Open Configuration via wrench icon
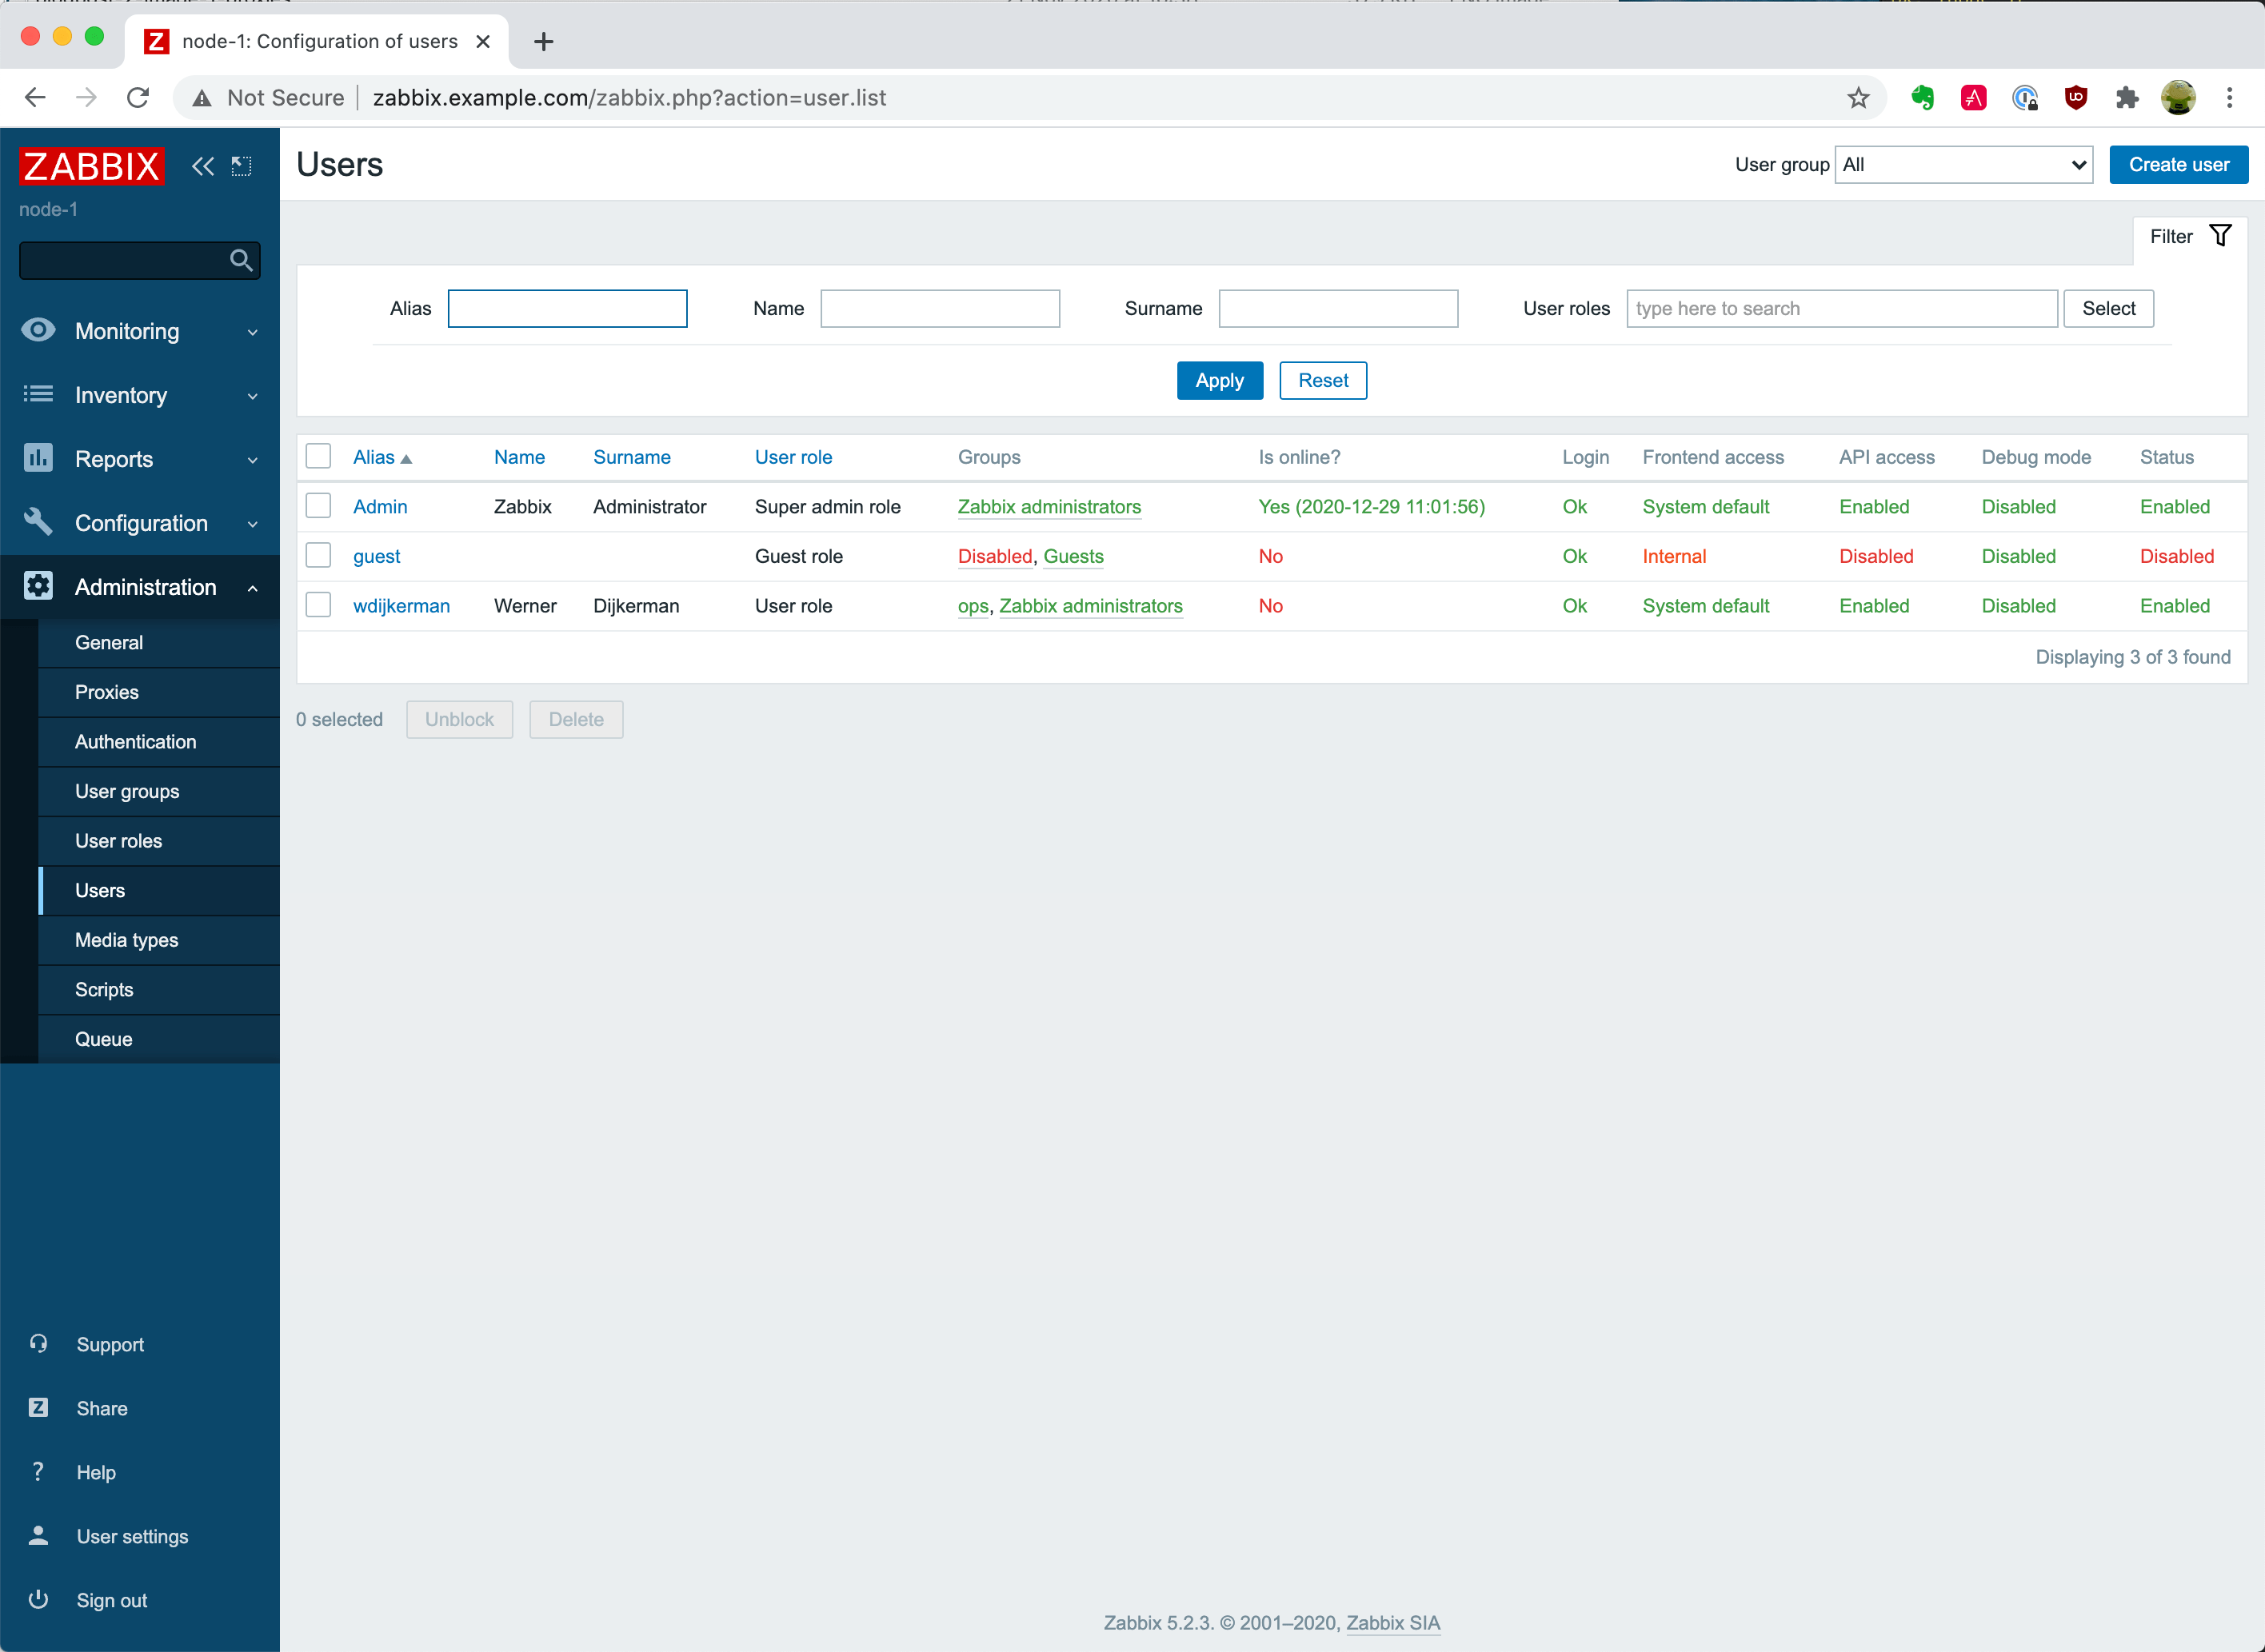 click(38, 522)
